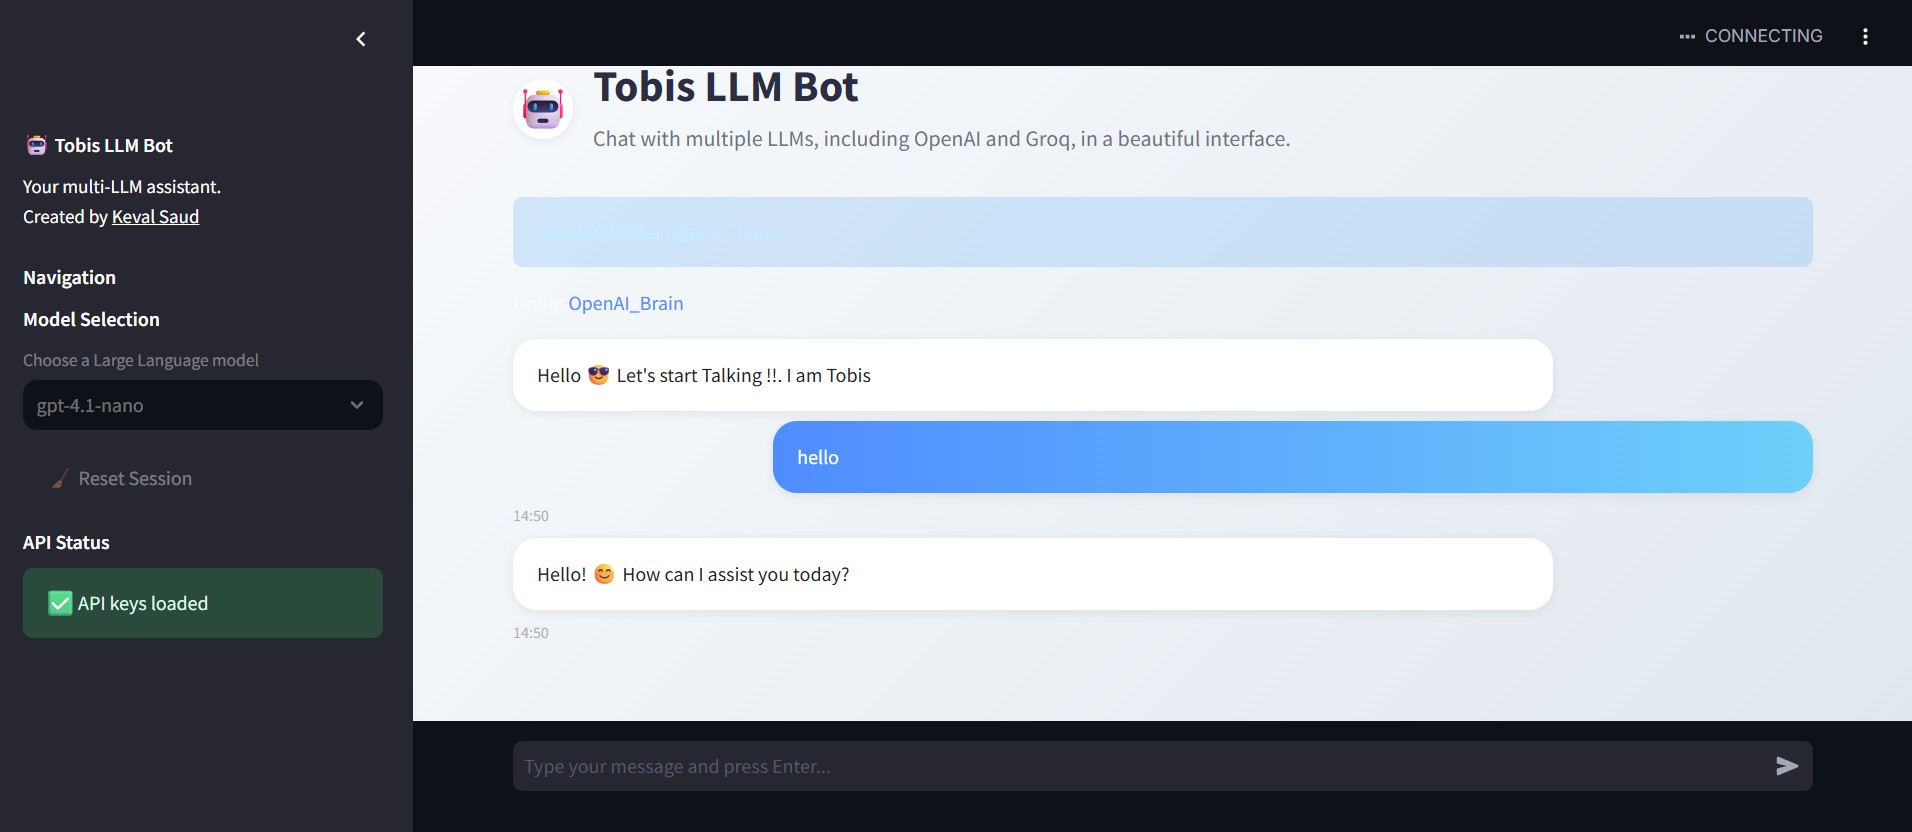Expand model list using the dropdown arrow

[357, 405]
